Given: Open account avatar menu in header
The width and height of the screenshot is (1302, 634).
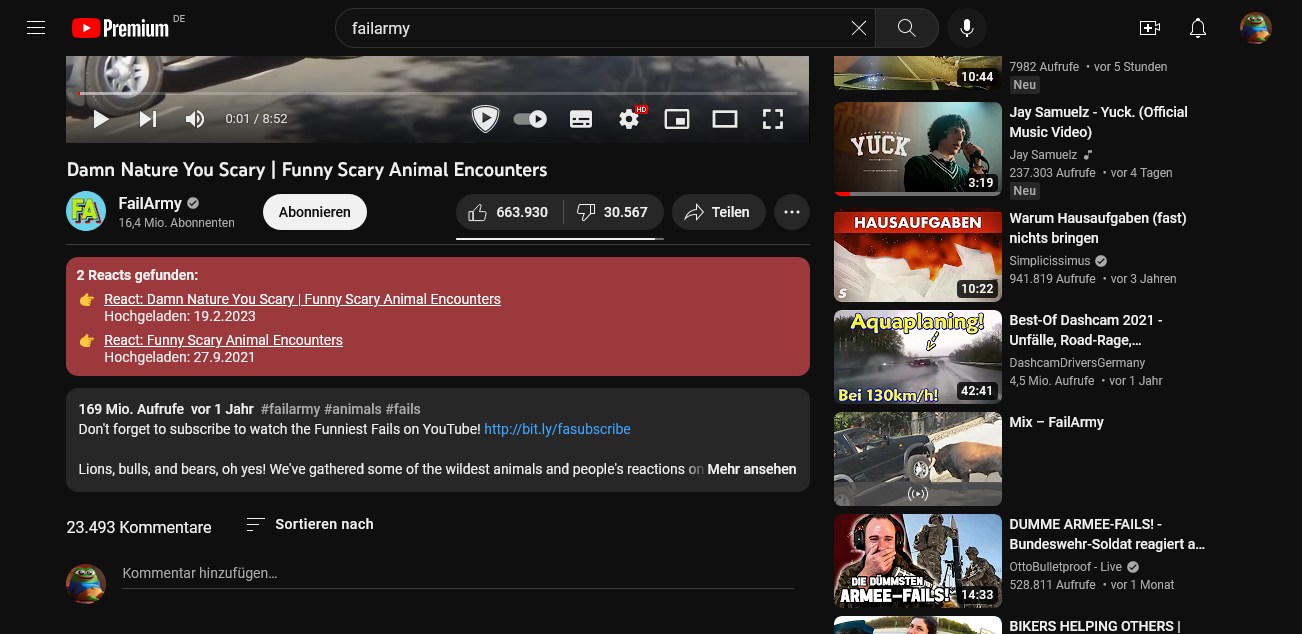Looking at the screenshot, I should point(1256,28).
